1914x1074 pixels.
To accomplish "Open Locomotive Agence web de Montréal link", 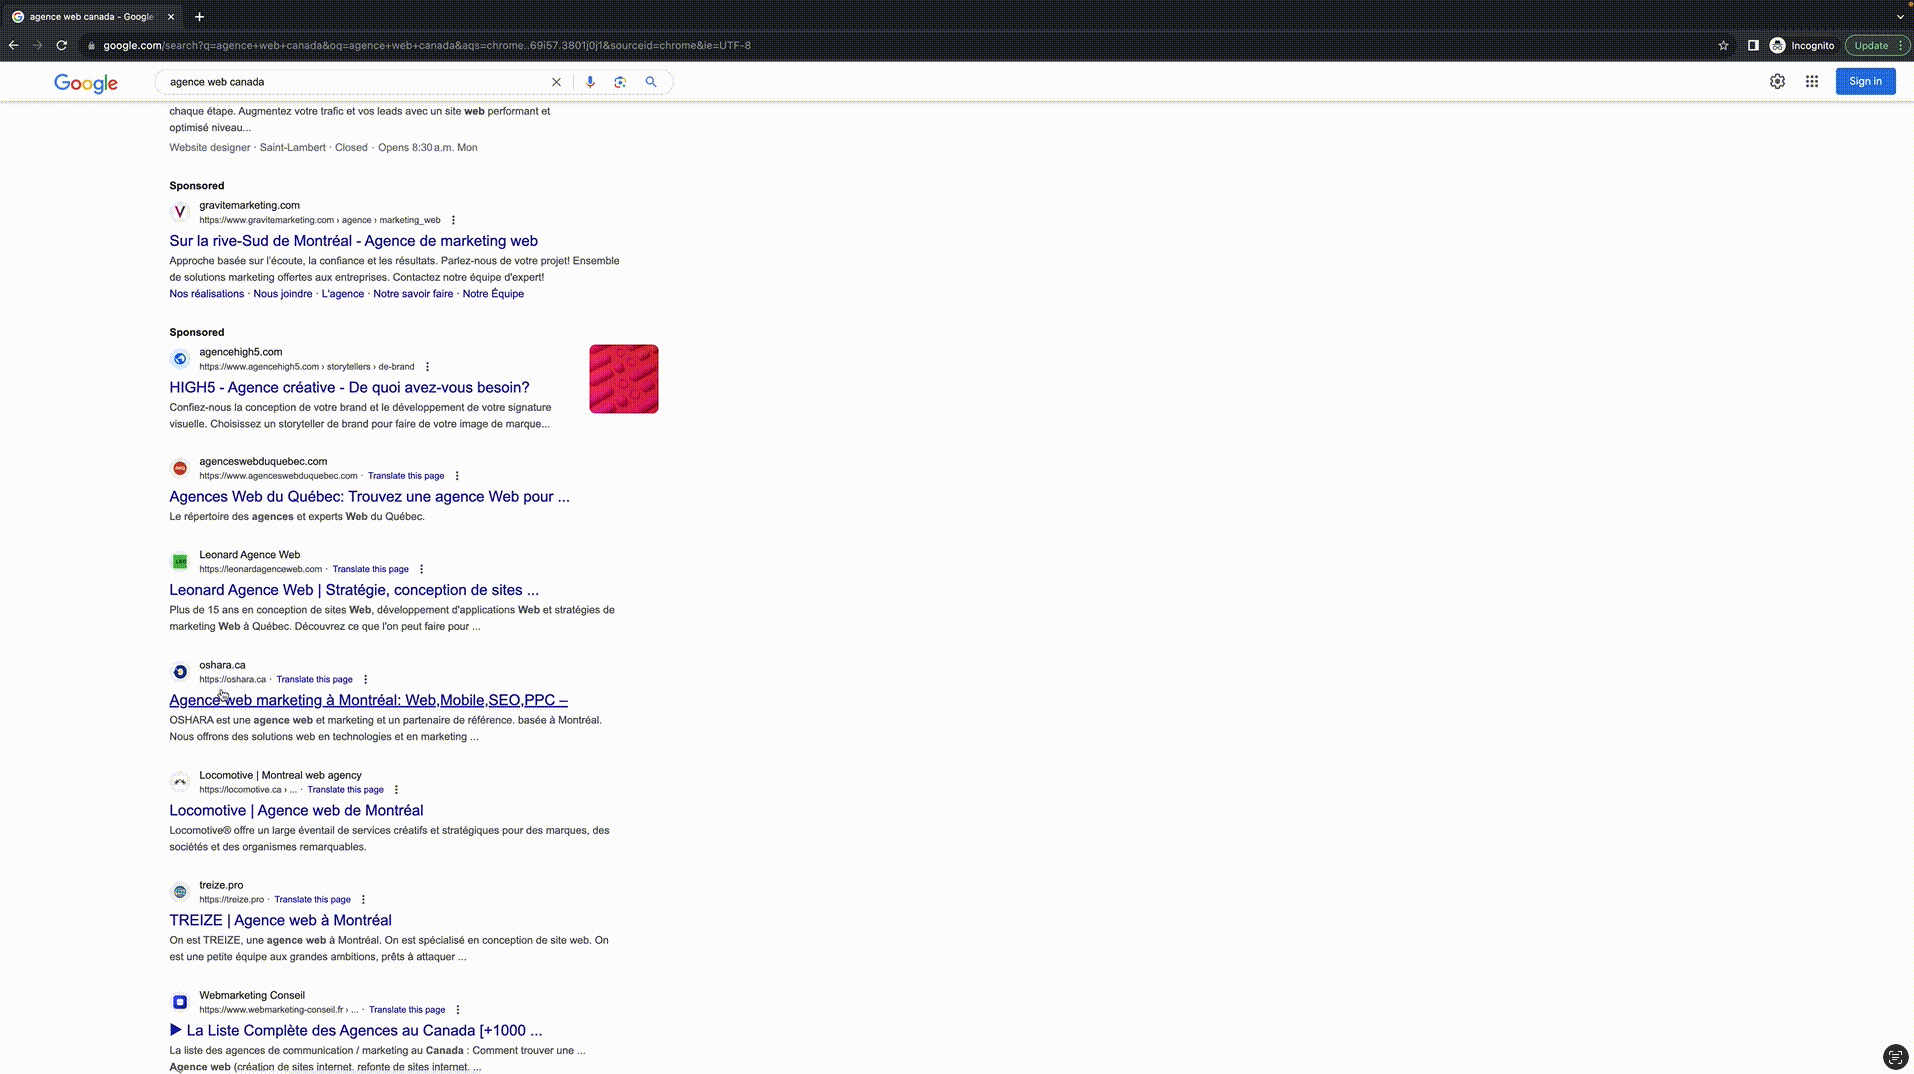I will click(x=296, y=810).
